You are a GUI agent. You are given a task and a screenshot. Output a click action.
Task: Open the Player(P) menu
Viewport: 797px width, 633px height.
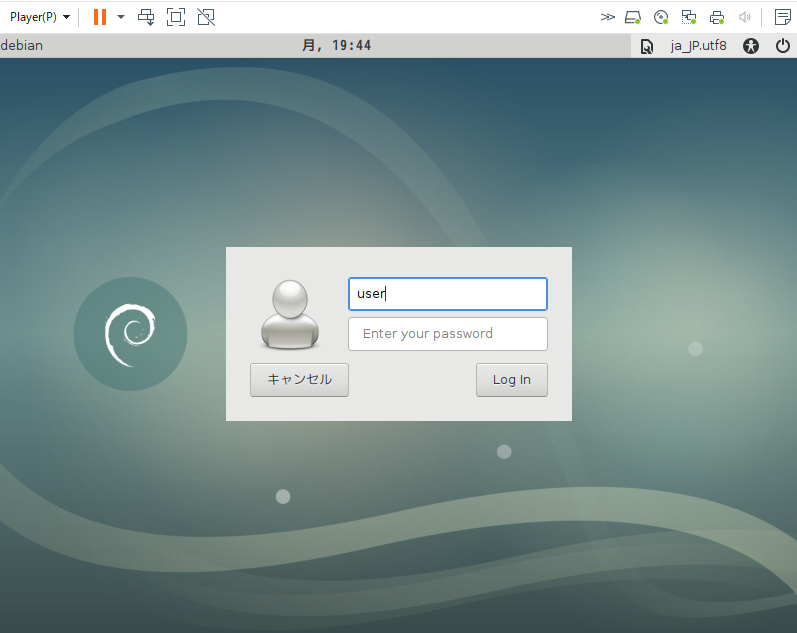click(39, 17)
